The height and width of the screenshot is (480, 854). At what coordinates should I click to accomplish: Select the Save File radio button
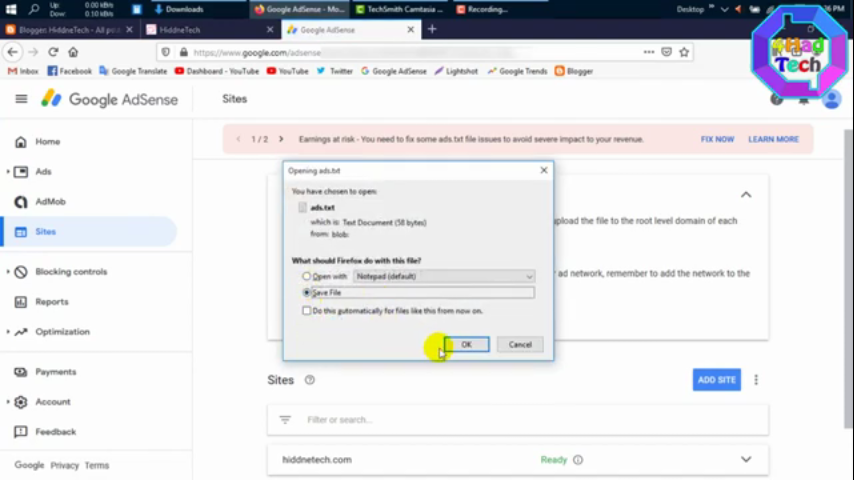point(307,293)
